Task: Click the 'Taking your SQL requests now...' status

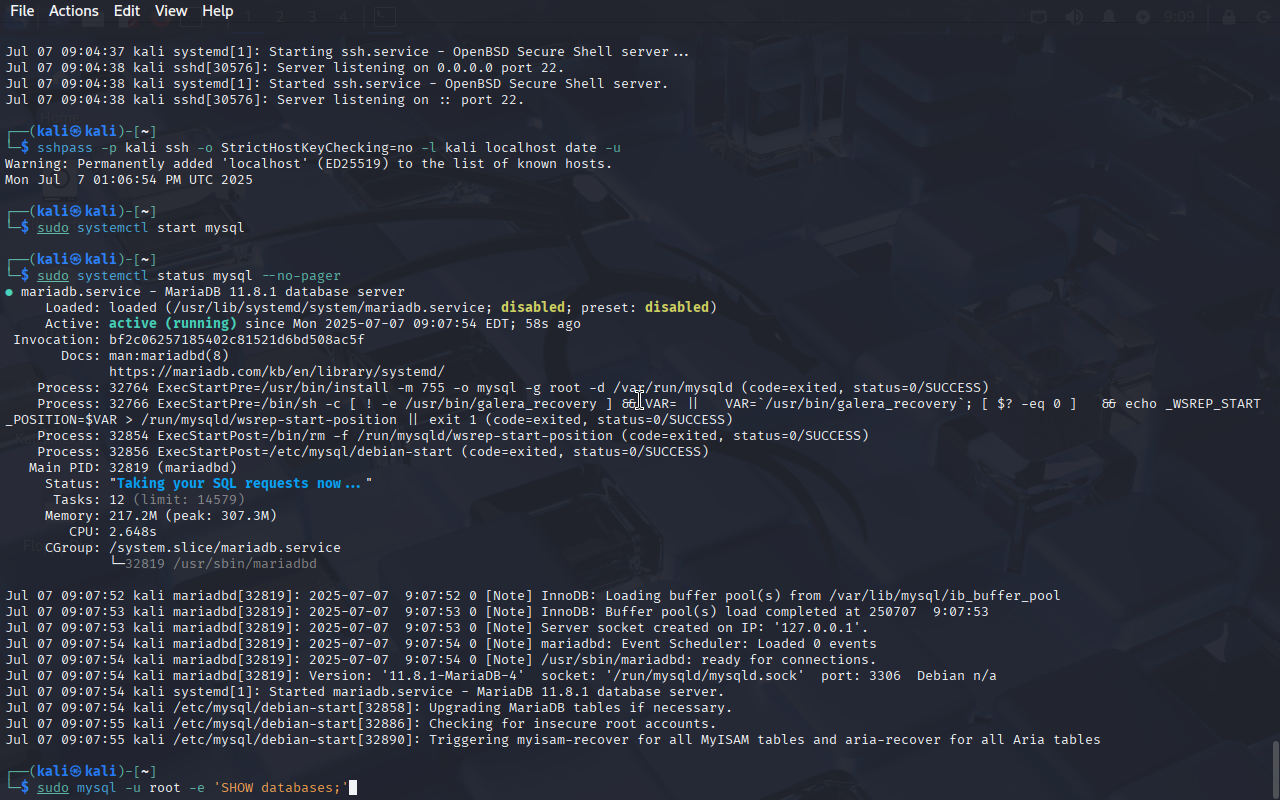Action: click(241, 484)
